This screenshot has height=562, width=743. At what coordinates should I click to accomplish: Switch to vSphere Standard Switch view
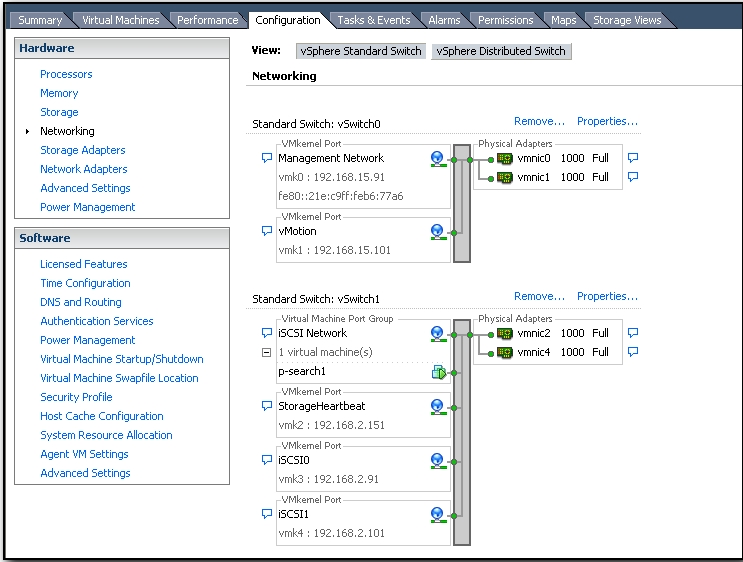click(x=361, y=51)
